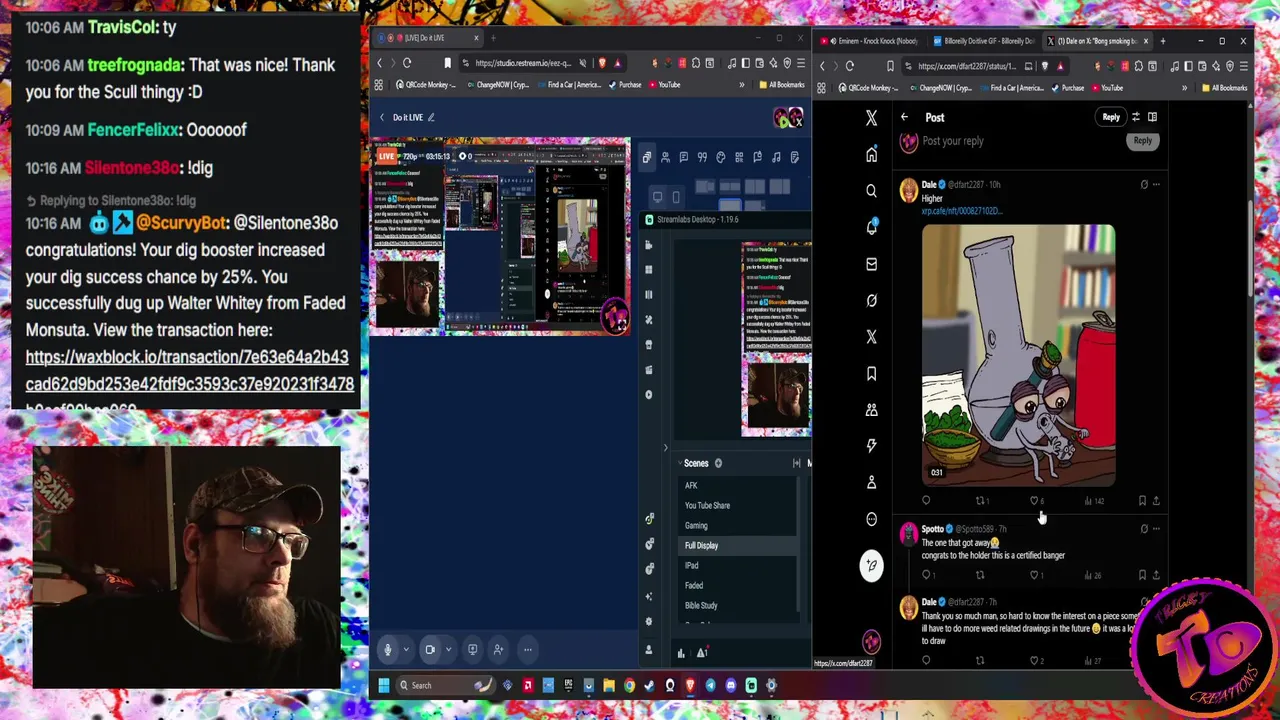This screenshot has width=1280, height=720.
Task: Open the Restream QR code panel icon
Action: [739, 157]
